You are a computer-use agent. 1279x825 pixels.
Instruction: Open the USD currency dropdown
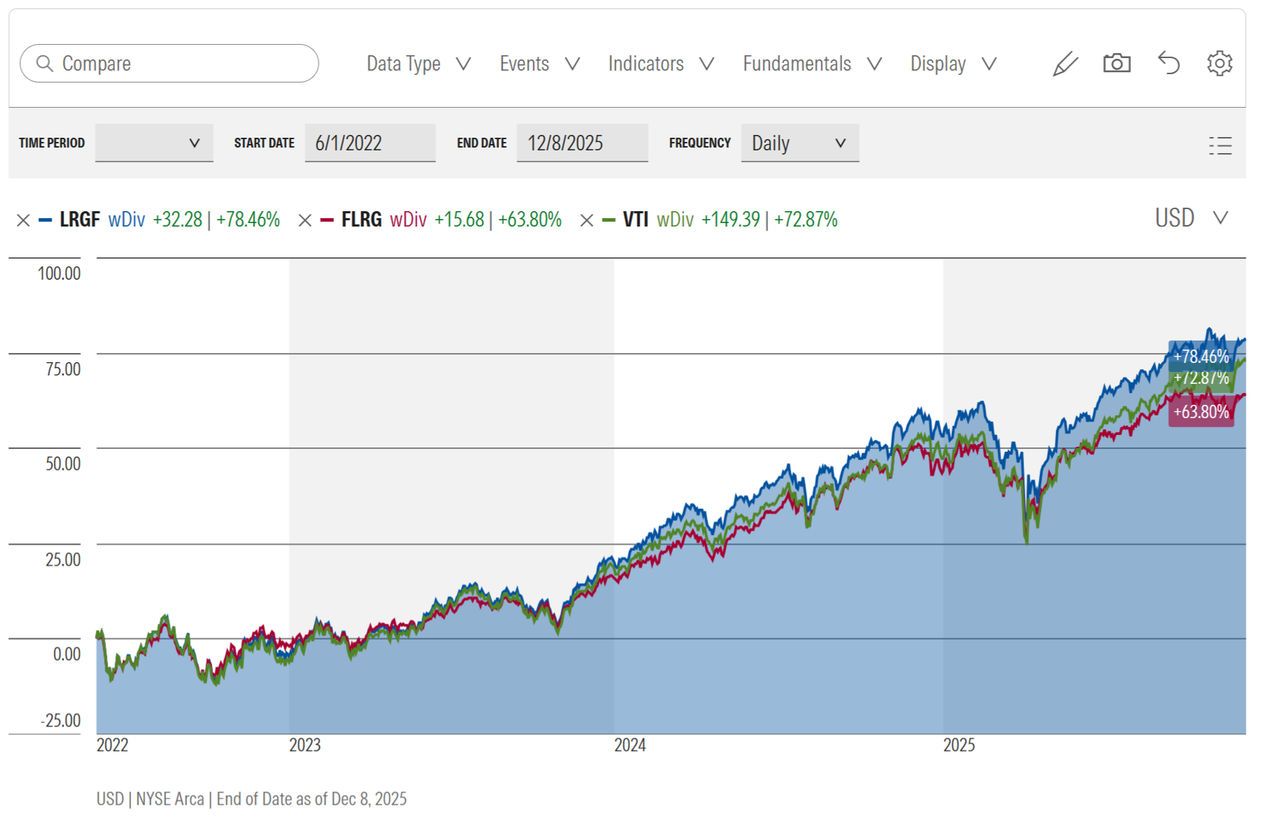(1191, 218)
